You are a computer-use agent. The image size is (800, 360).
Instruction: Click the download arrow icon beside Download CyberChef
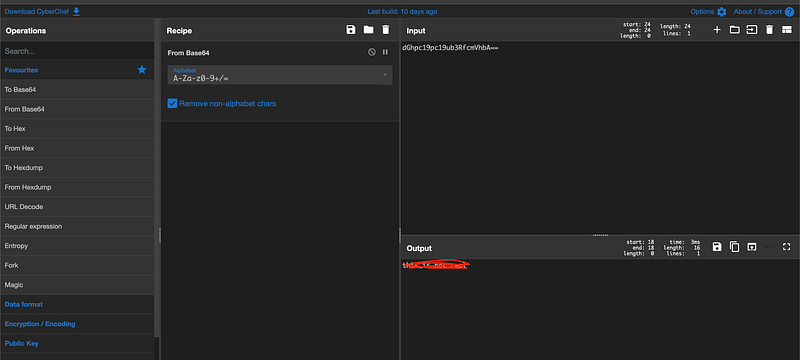76,11
